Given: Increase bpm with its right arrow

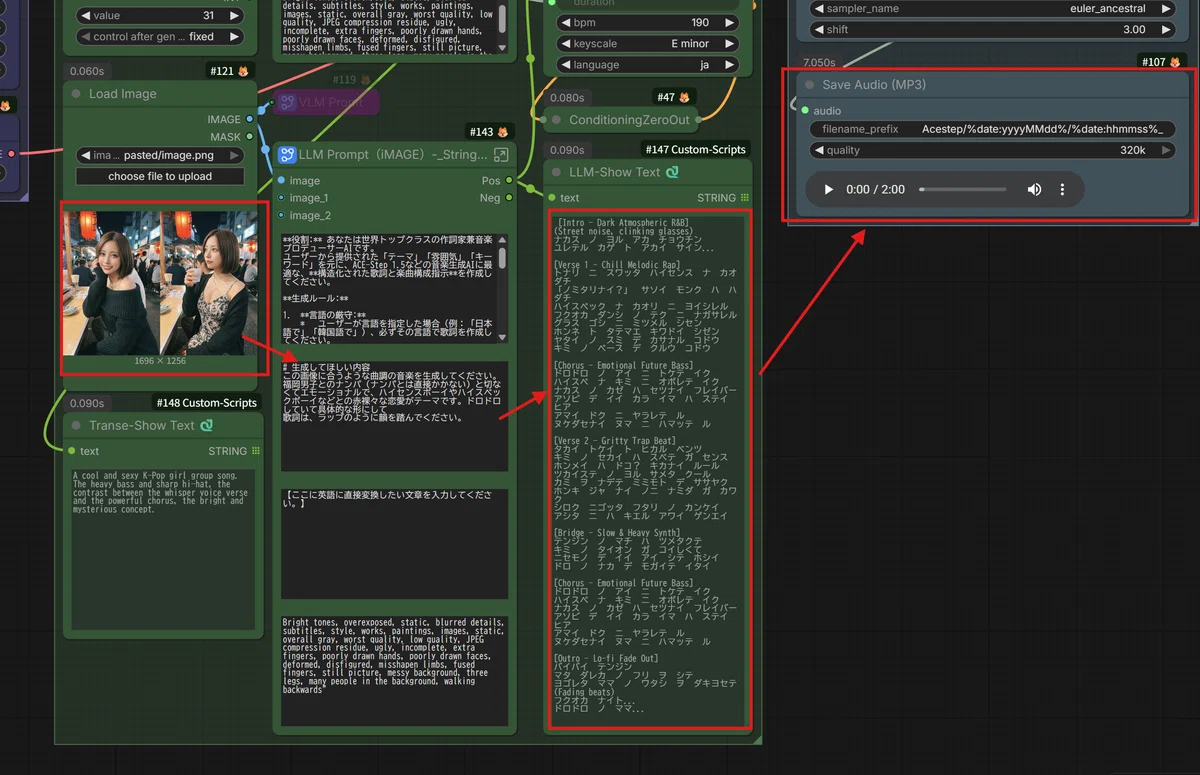Looking at the screenshot, I should pyautogui.click(x=730, y=22).
